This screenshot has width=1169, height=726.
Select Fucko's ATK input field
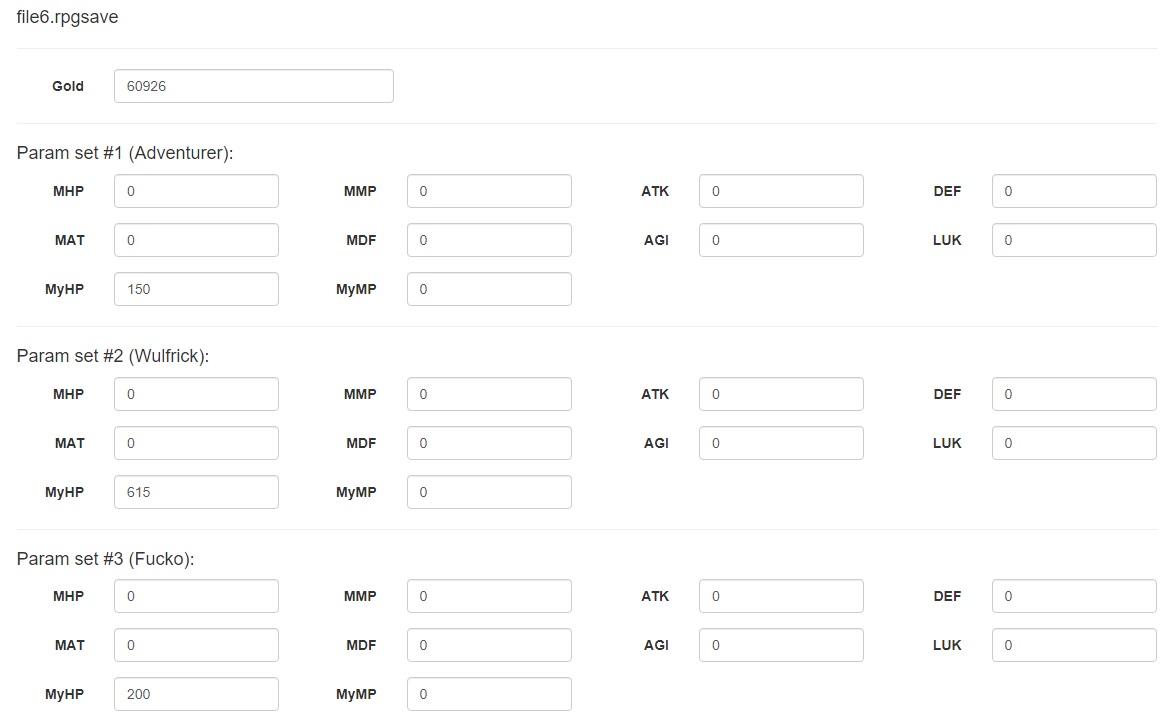point(781,596)
